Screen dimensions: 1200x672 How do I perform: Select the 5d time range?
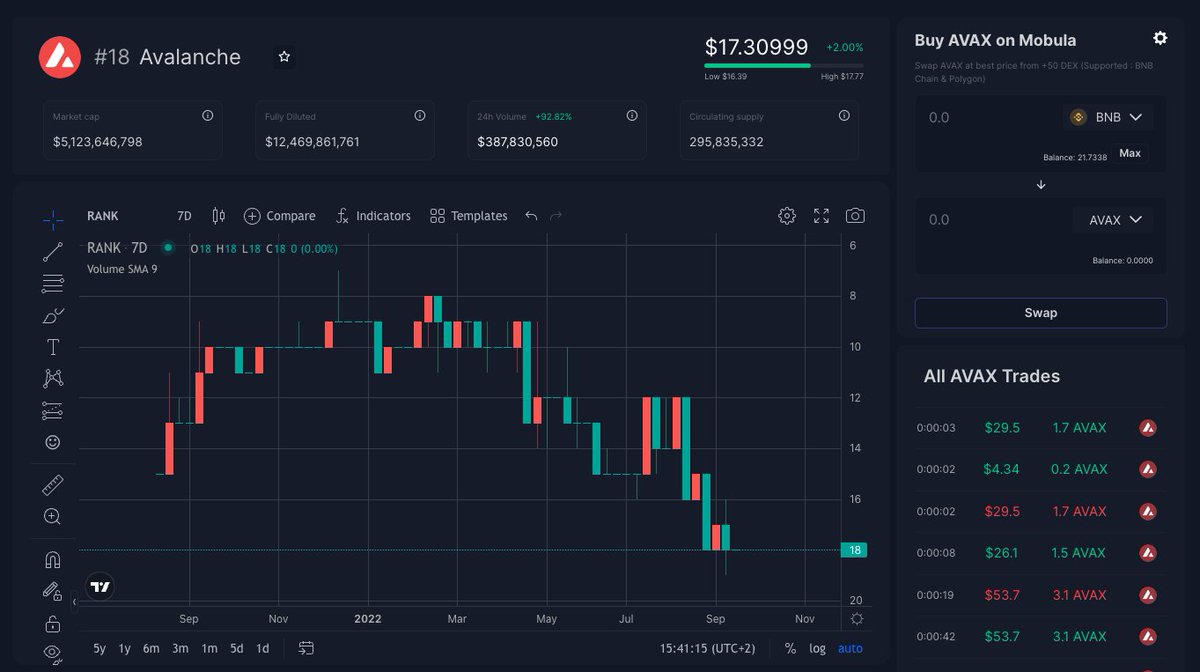click(237, 648)
